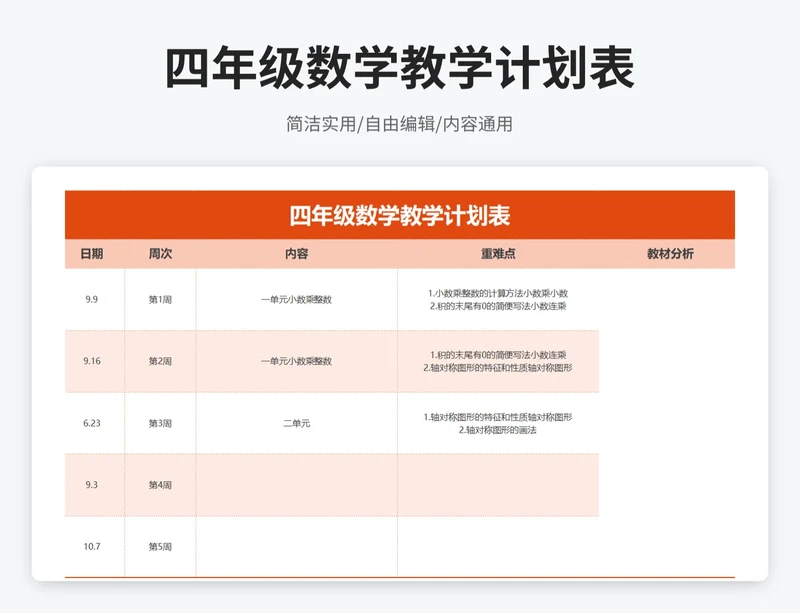Select the empty 重难点 cell in 第4周 row
The height and width of the screenshot is (613, 800).
tap(498, 485)
